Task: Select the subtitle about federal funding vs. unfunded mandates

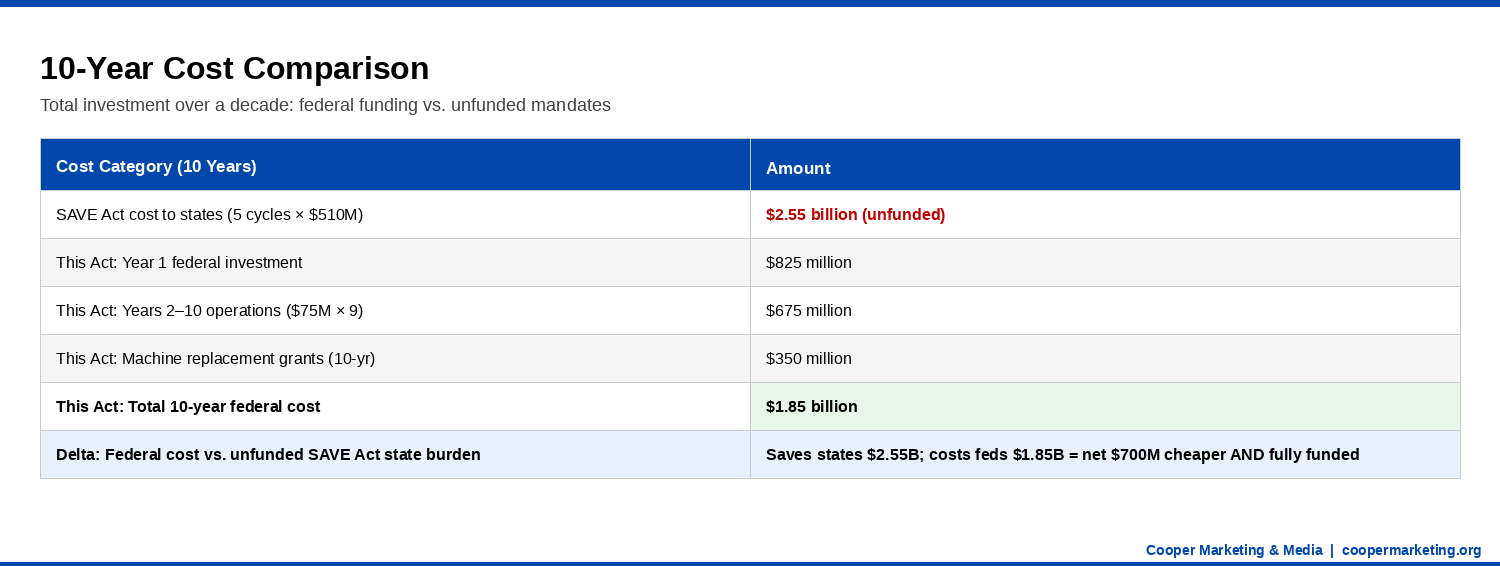Action: click(x=325, y=105)
